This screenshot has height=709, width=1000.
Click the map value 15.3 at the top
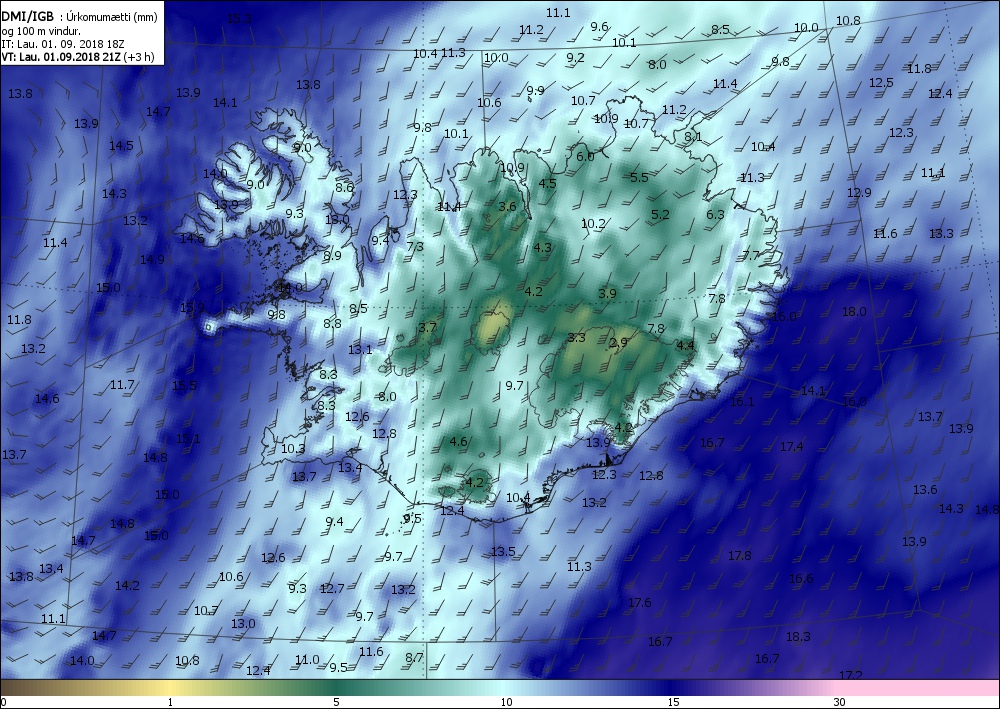(239, 18)
